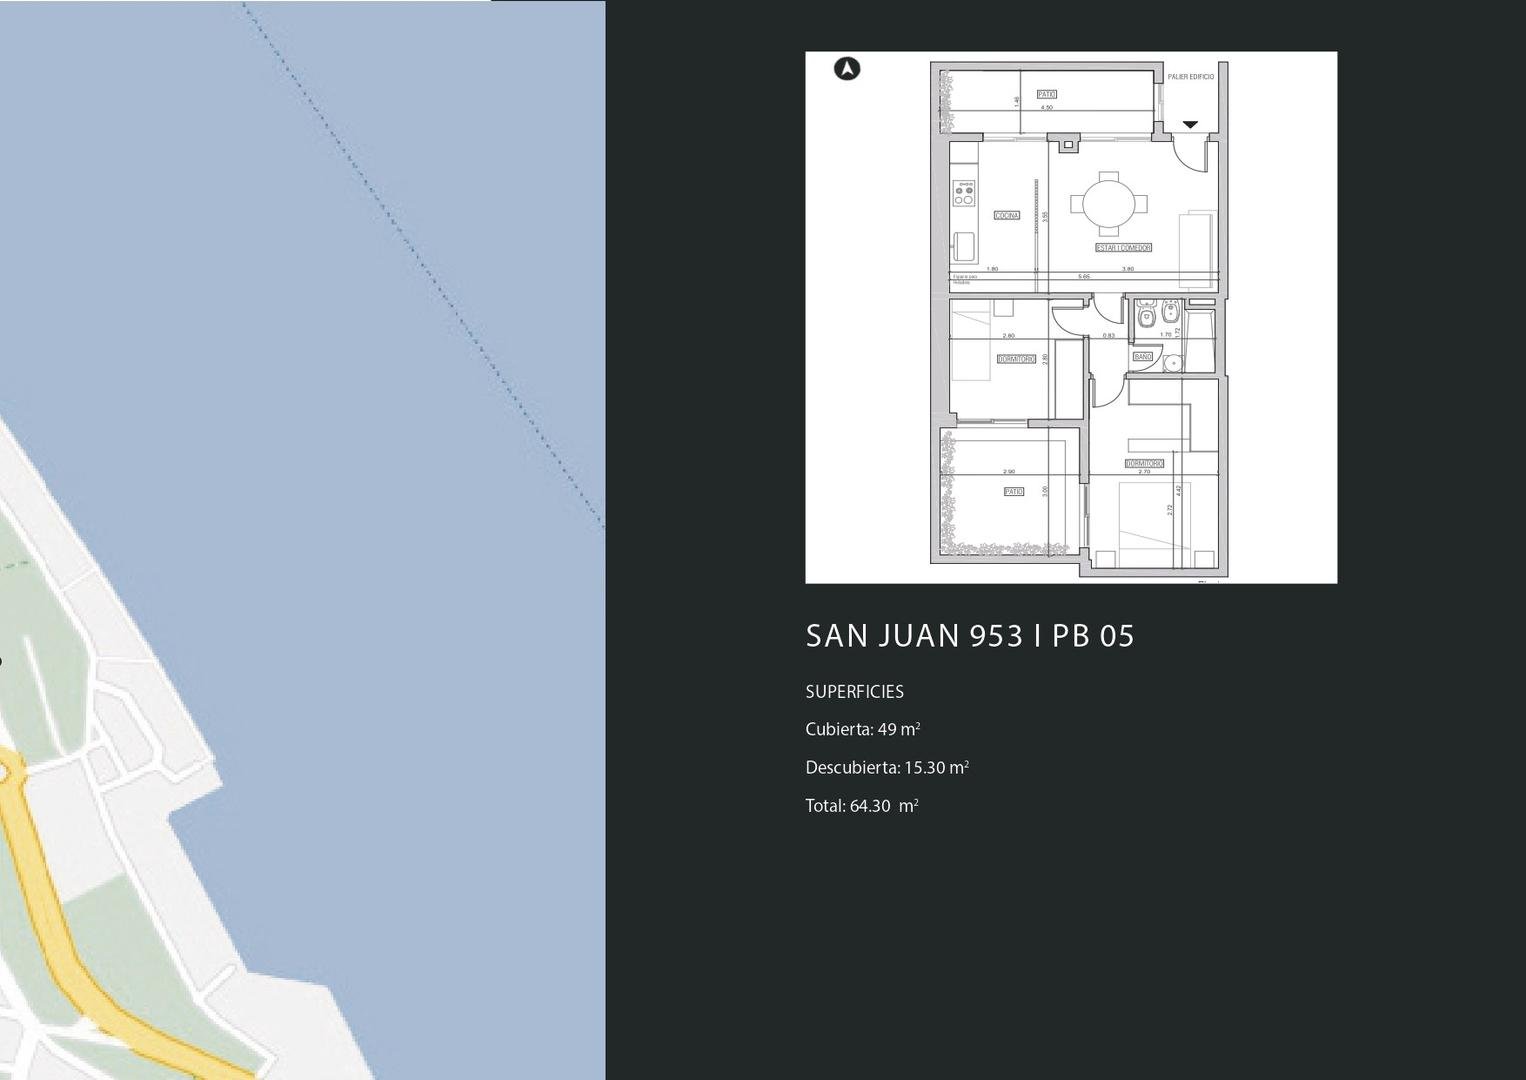Viewport: 1526px width, 1080px height.
Task: Click the Cubierta: 49 m² text
Action: (x=862, y=729)
